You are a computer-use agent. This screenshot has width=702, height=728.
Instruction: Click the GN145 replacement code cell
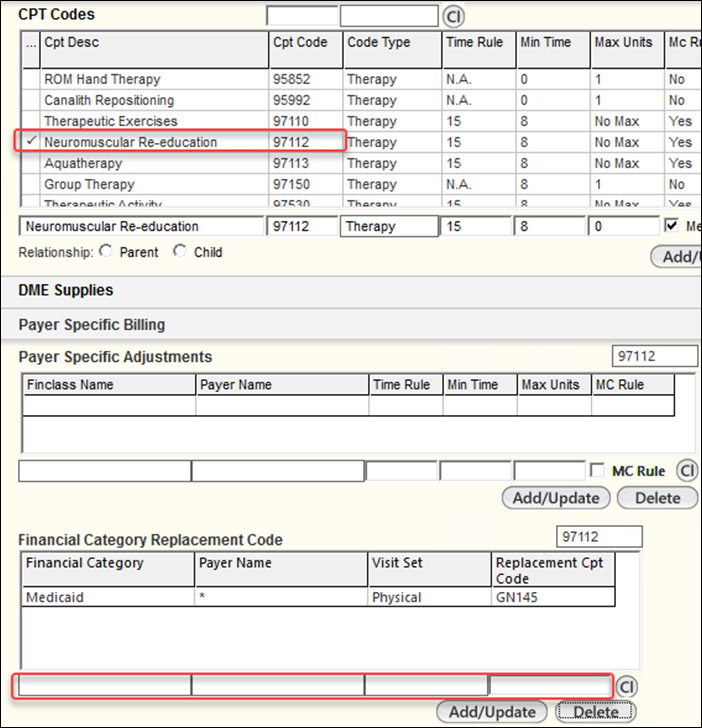pos(553,597)
